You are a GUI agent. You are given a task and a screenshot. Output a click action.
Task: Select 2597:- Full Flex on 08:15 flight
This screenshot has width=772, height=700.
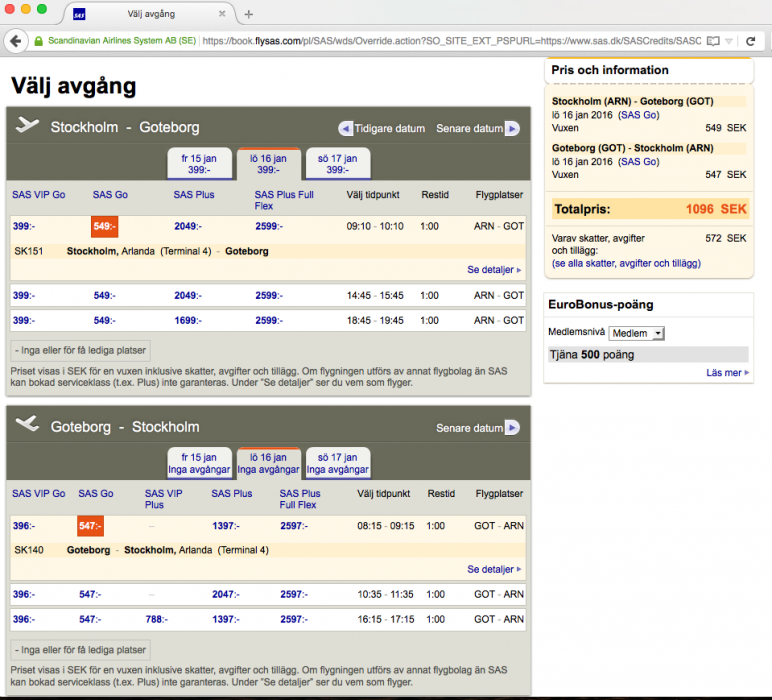coord(294,526)
